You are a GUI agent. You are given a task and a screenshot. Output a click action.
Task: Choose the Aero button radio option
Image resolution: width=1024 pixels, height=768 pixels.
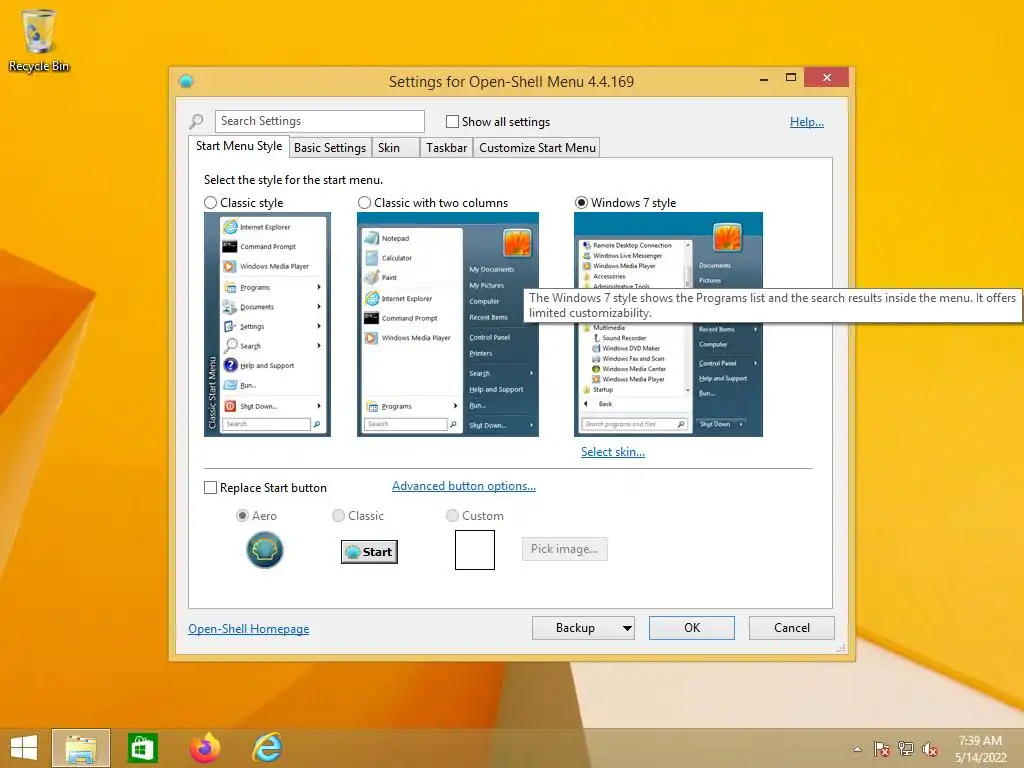tap(242, 516)
